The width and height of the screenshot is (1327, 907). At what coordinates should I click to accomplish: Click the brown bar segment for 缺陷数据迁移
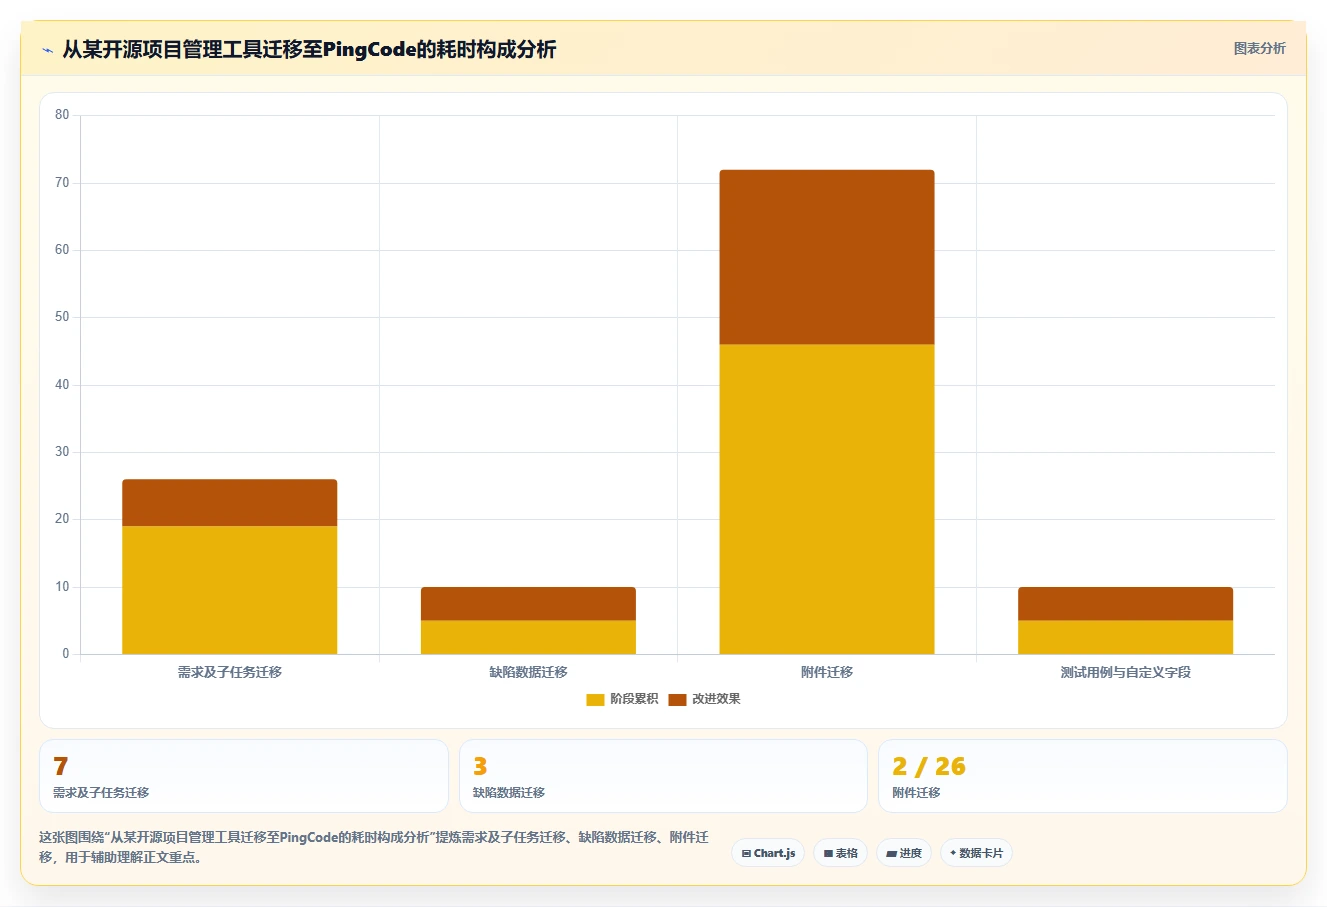(x=528, y=604)
